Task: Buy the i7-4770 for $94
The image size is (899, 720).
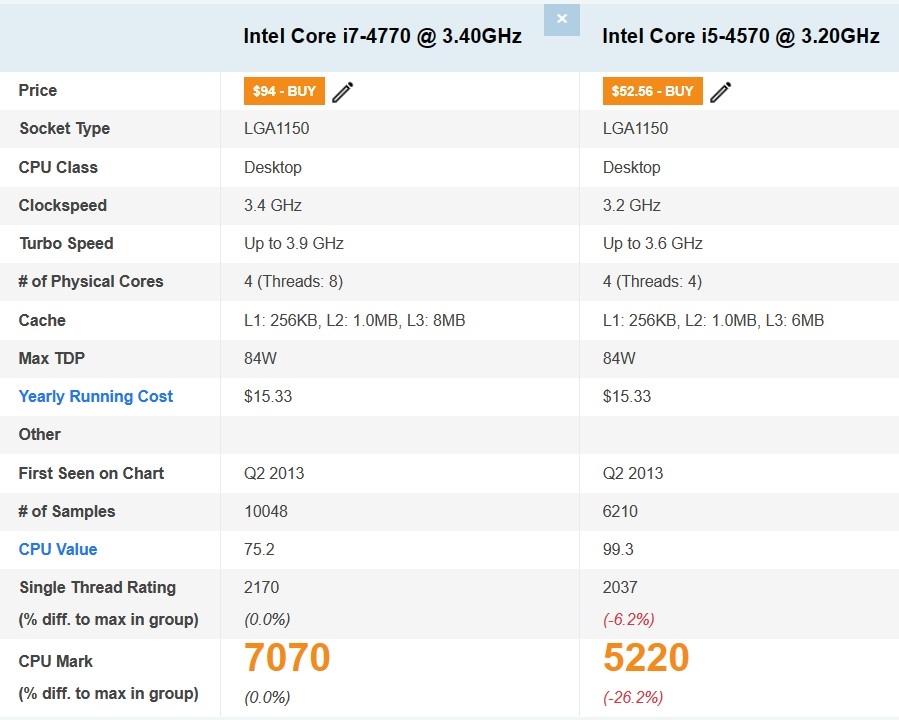Action: (x=284, y=91)
